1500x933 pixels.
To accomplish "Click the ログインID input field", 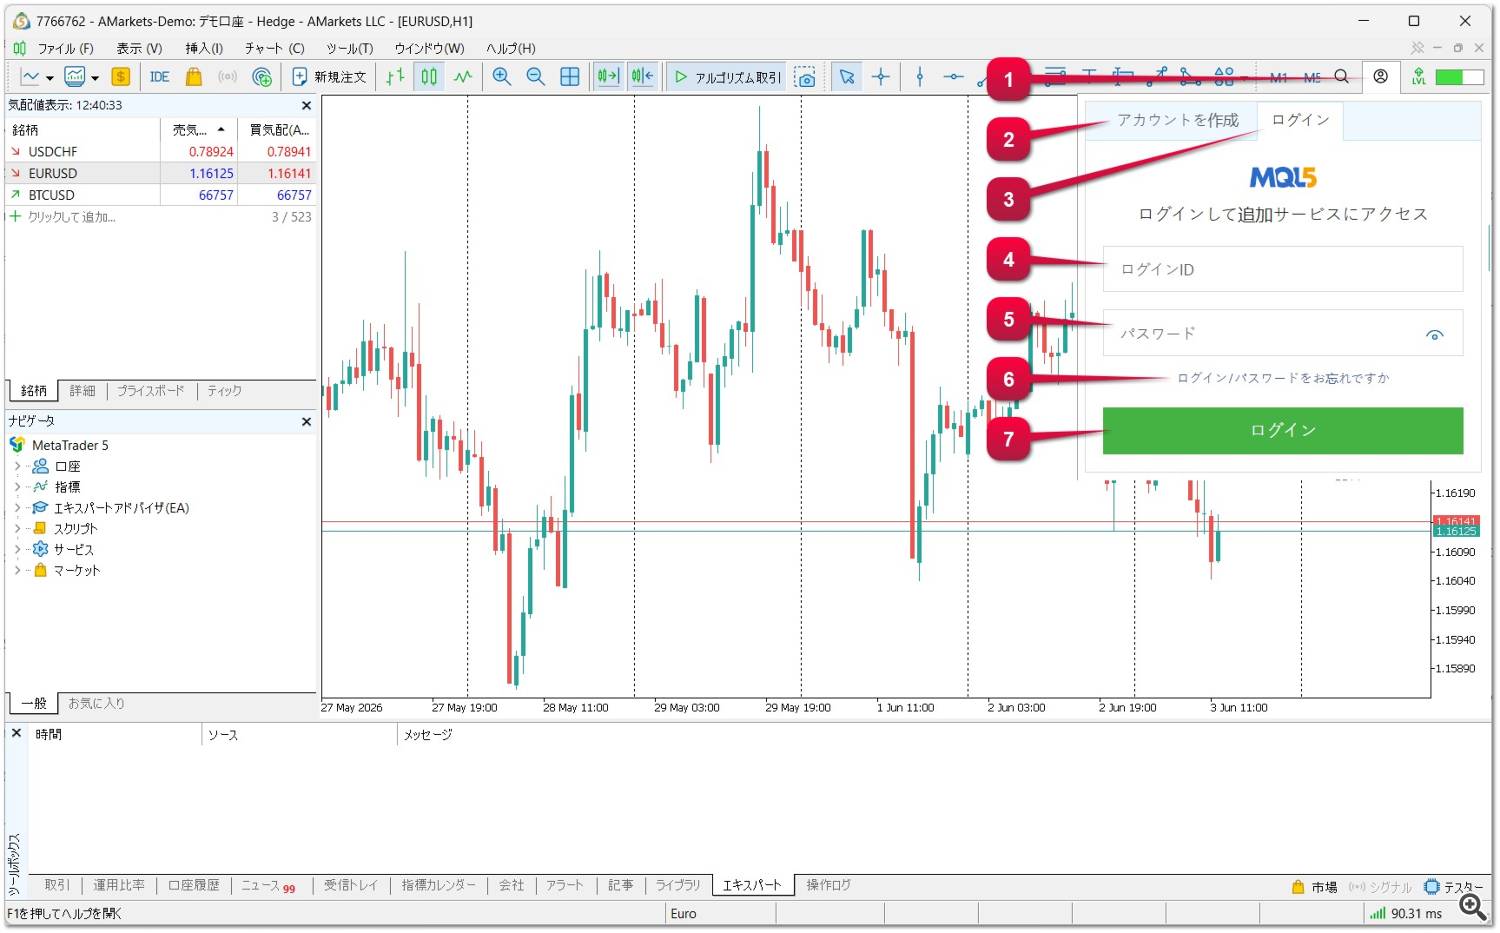I will (1283, 269).
